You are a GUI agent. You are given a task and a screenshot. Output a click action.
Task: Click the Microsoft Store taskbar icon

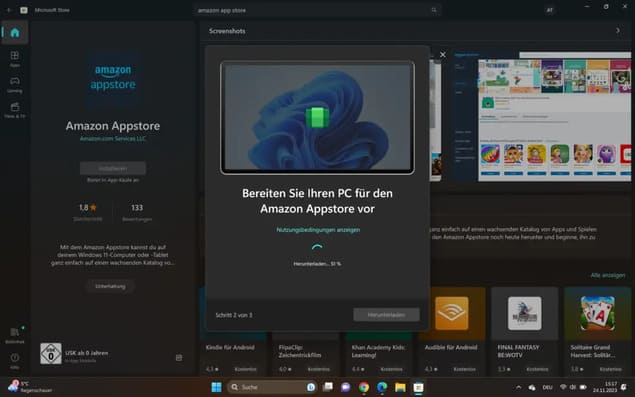tap(418, 387)
